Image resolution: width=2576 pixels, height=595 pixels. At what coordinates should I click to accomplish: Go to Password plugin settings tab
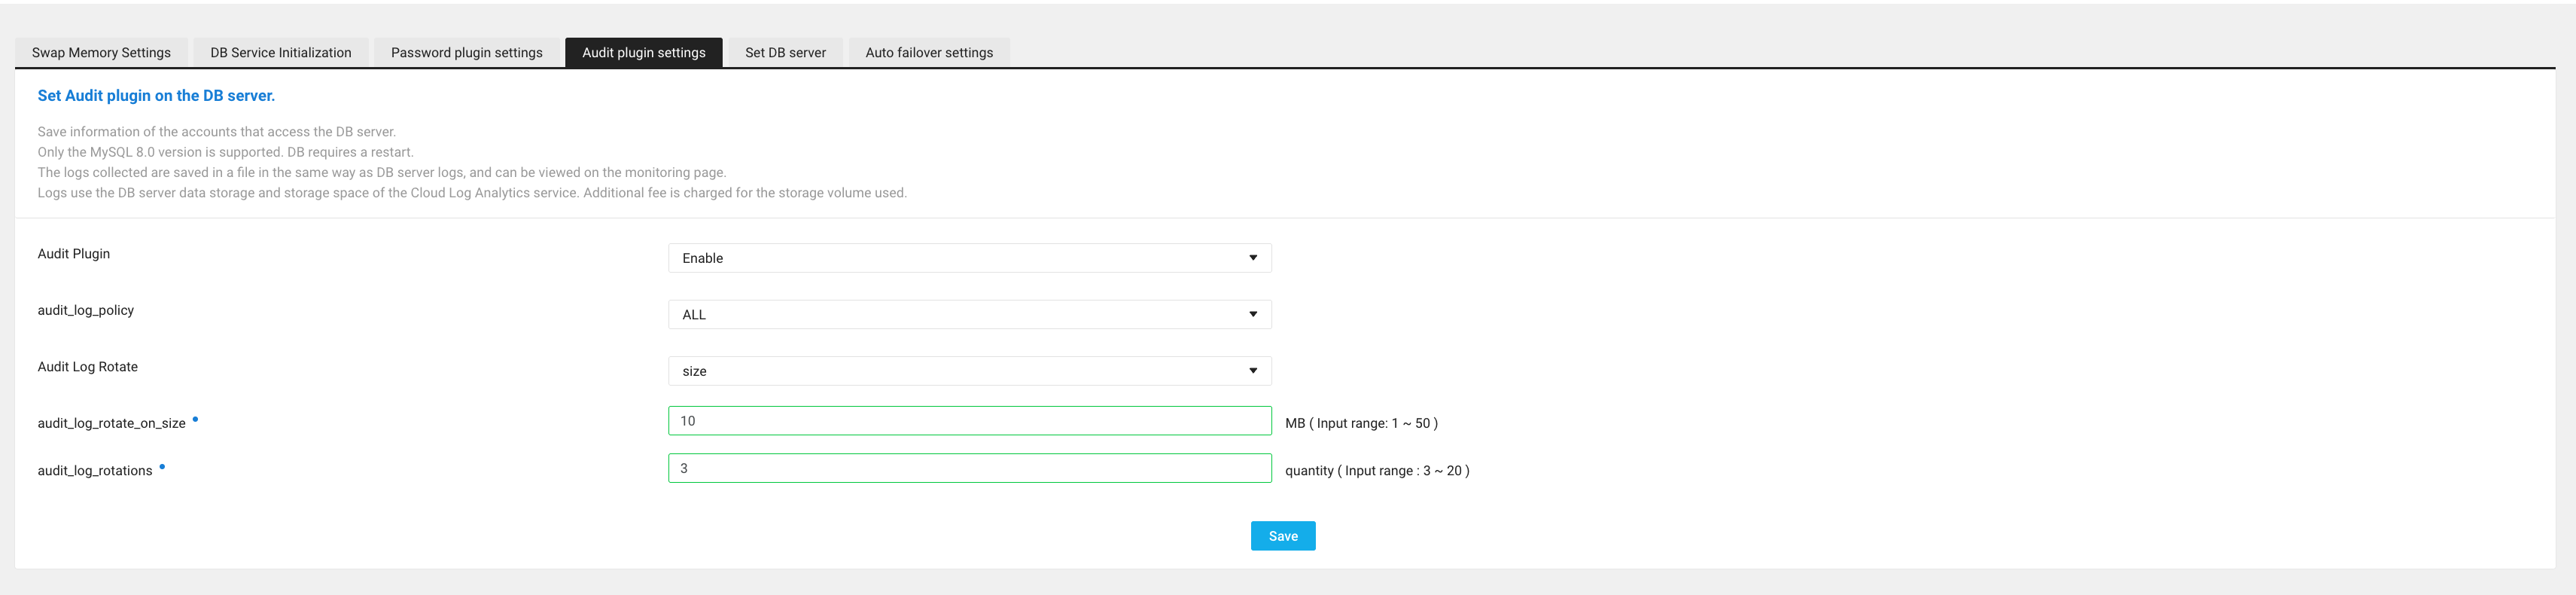467,53
